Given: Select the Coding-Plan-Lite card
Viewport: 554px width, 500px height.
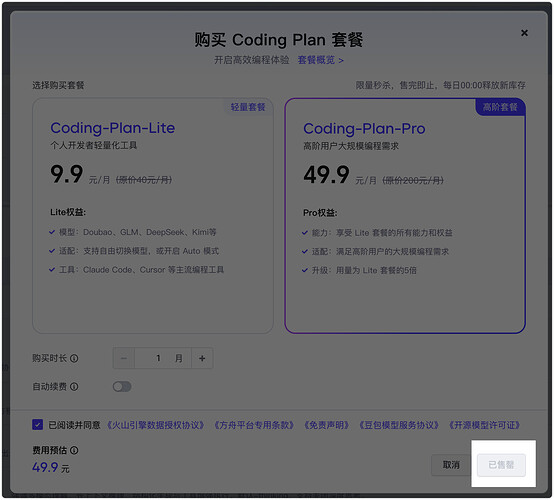Looking at the screenshot, I should coord(153,216).
